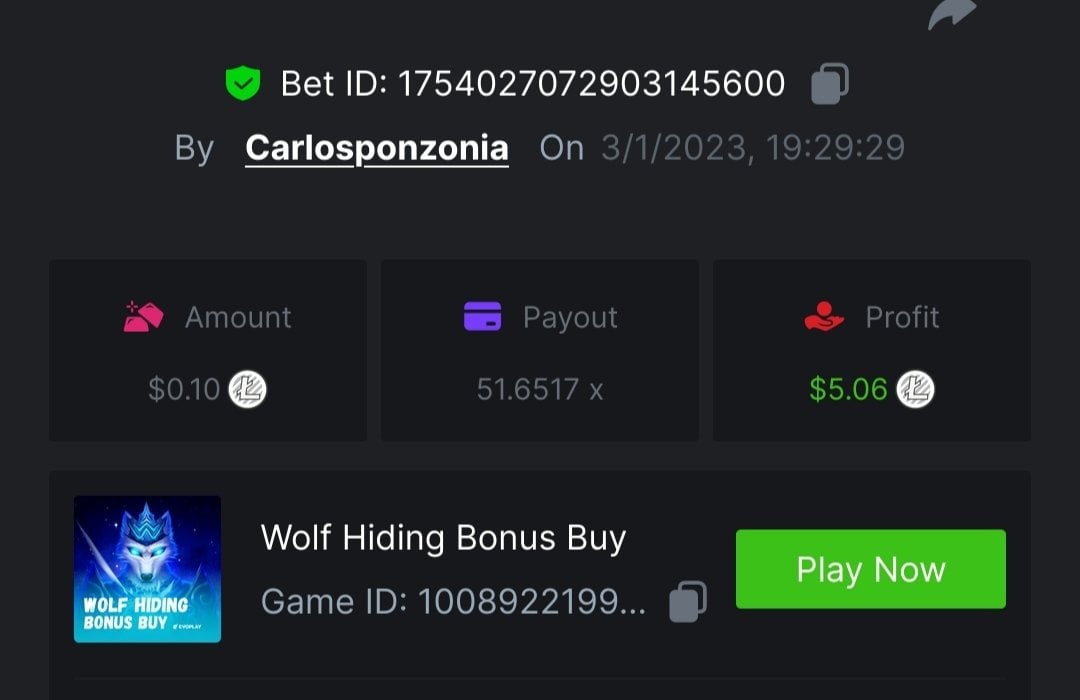This screenshot has width=1080, height=700.
Task: Click the 51.6517 x payout value
Action: point(540,389)
